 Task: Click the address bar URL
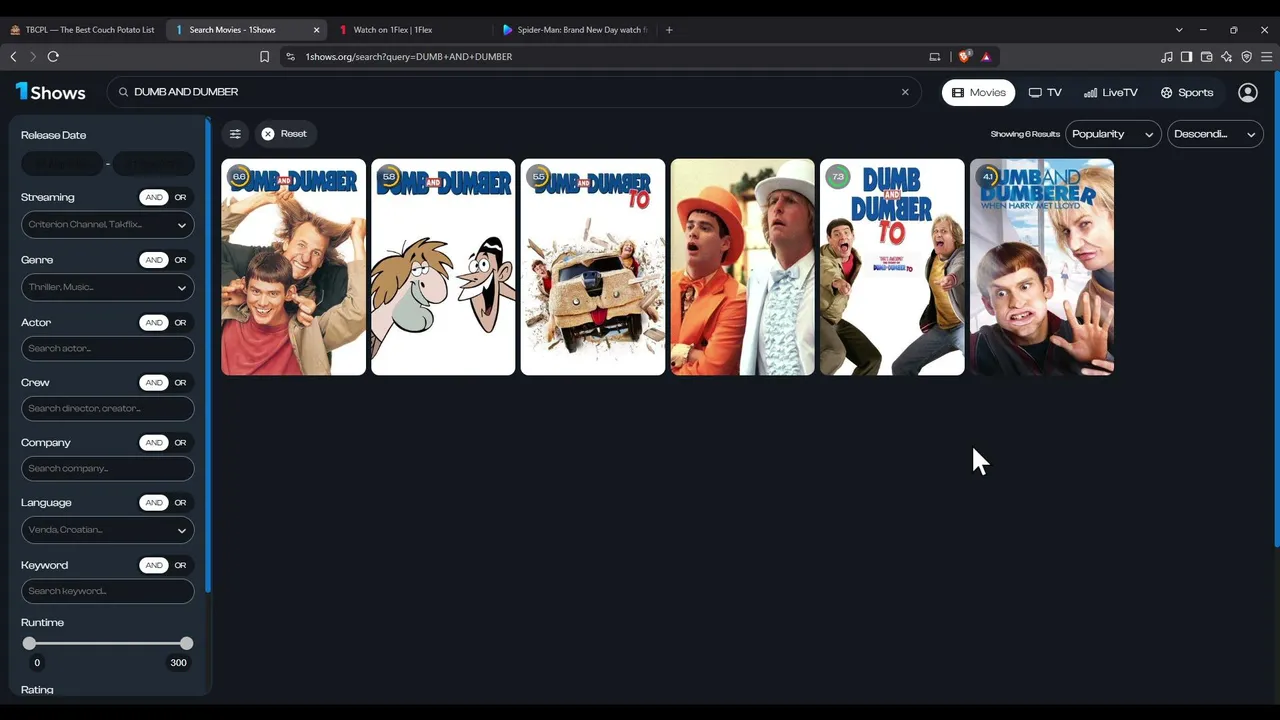tap(409, 57)
